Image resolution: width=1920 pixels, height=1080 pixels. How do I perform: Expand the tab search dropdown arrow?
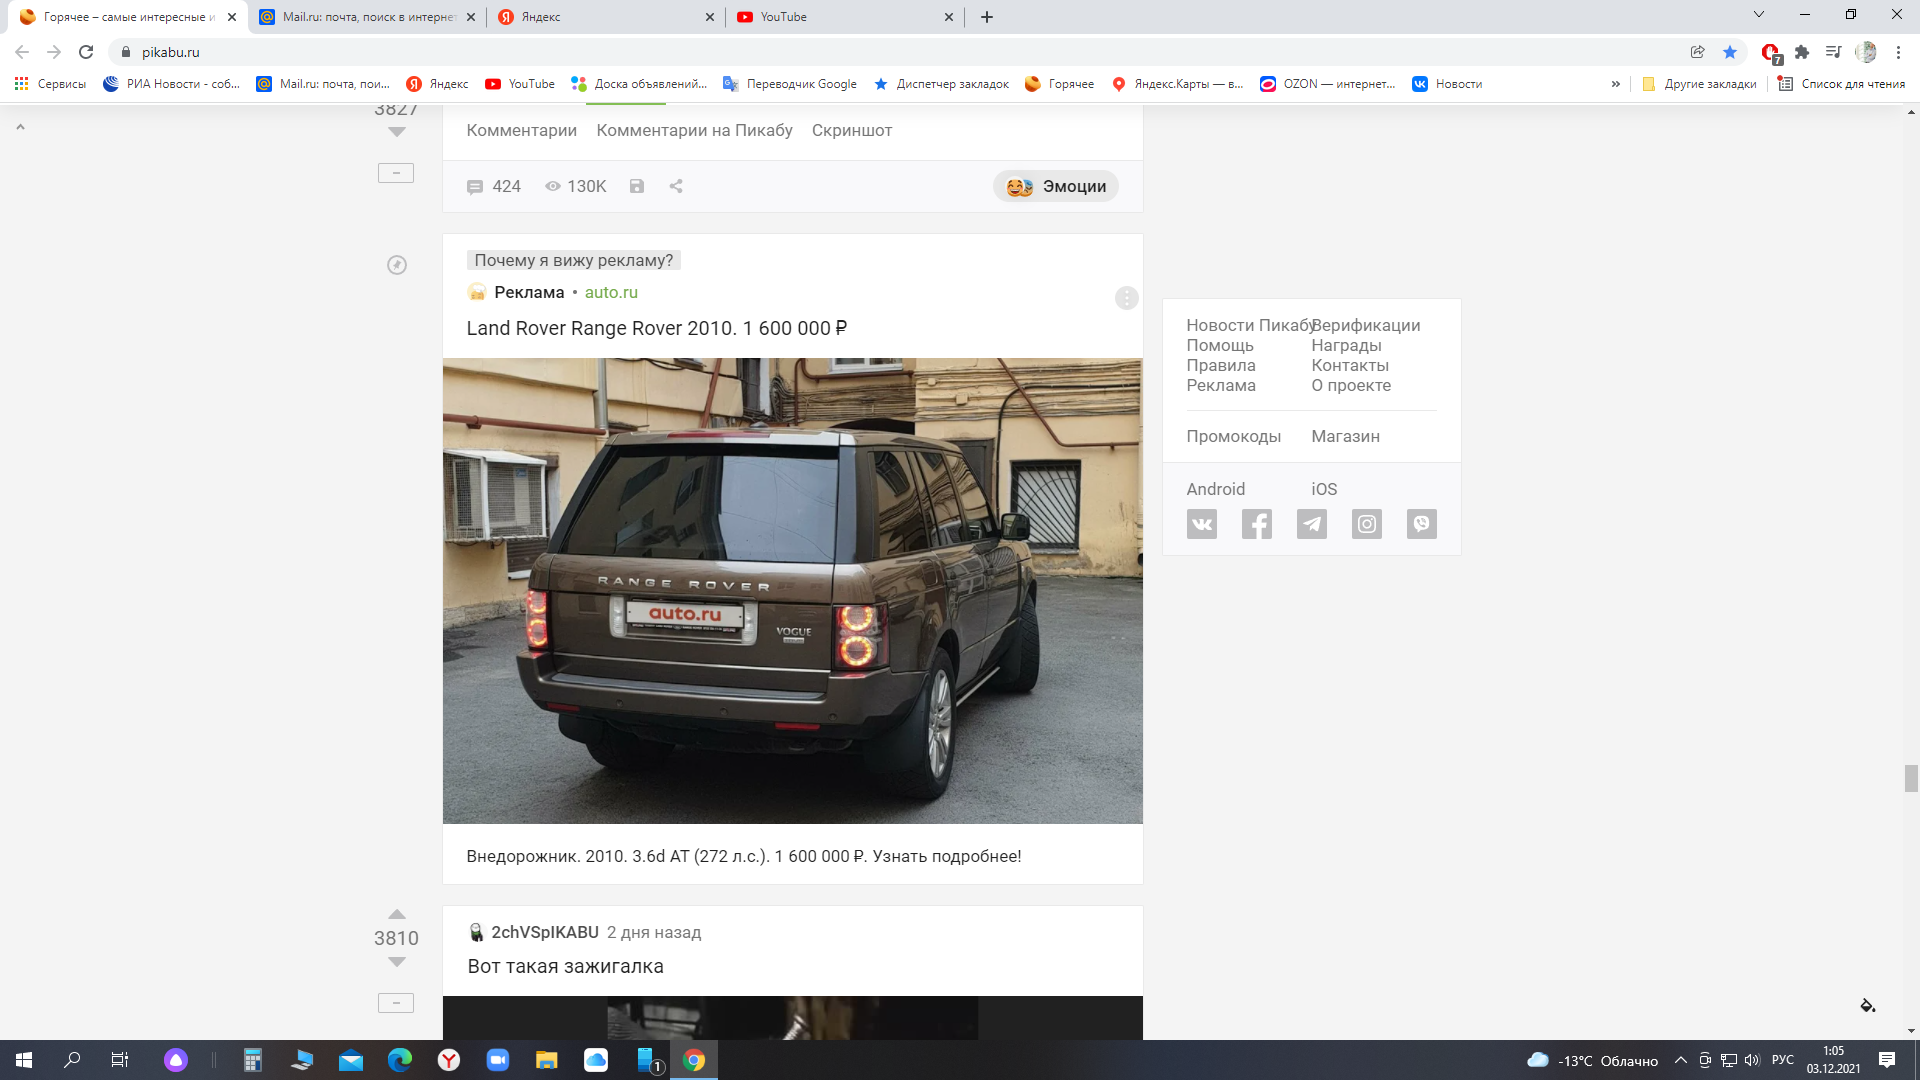click(1759, 14)
